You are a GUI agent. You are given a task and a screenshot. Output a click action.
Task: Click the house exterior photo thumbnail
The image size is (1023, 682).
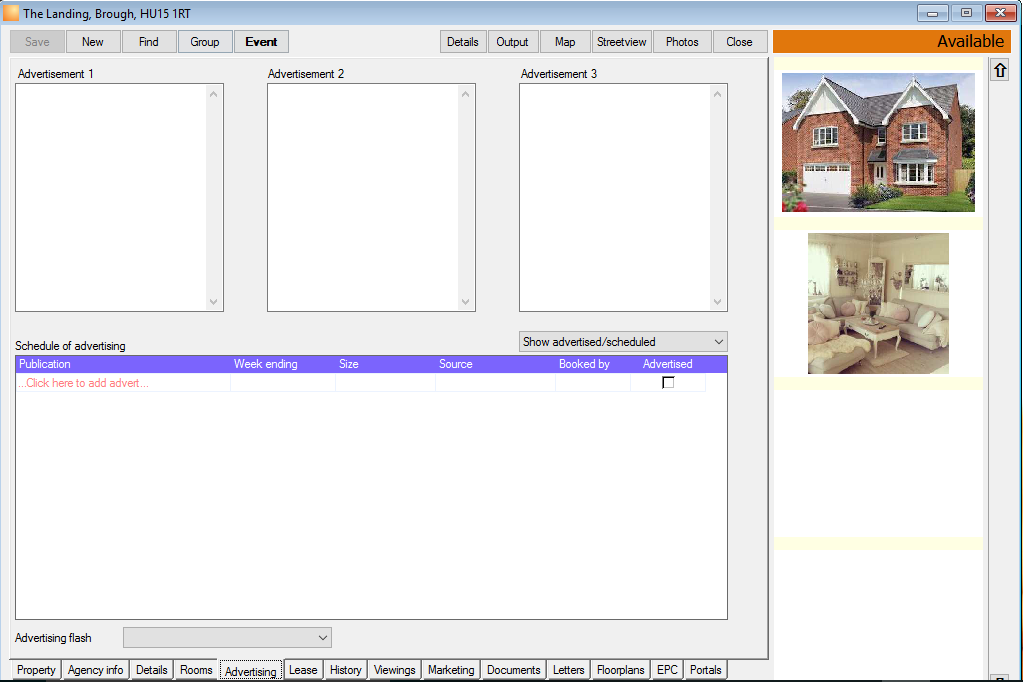coord(878,142)
